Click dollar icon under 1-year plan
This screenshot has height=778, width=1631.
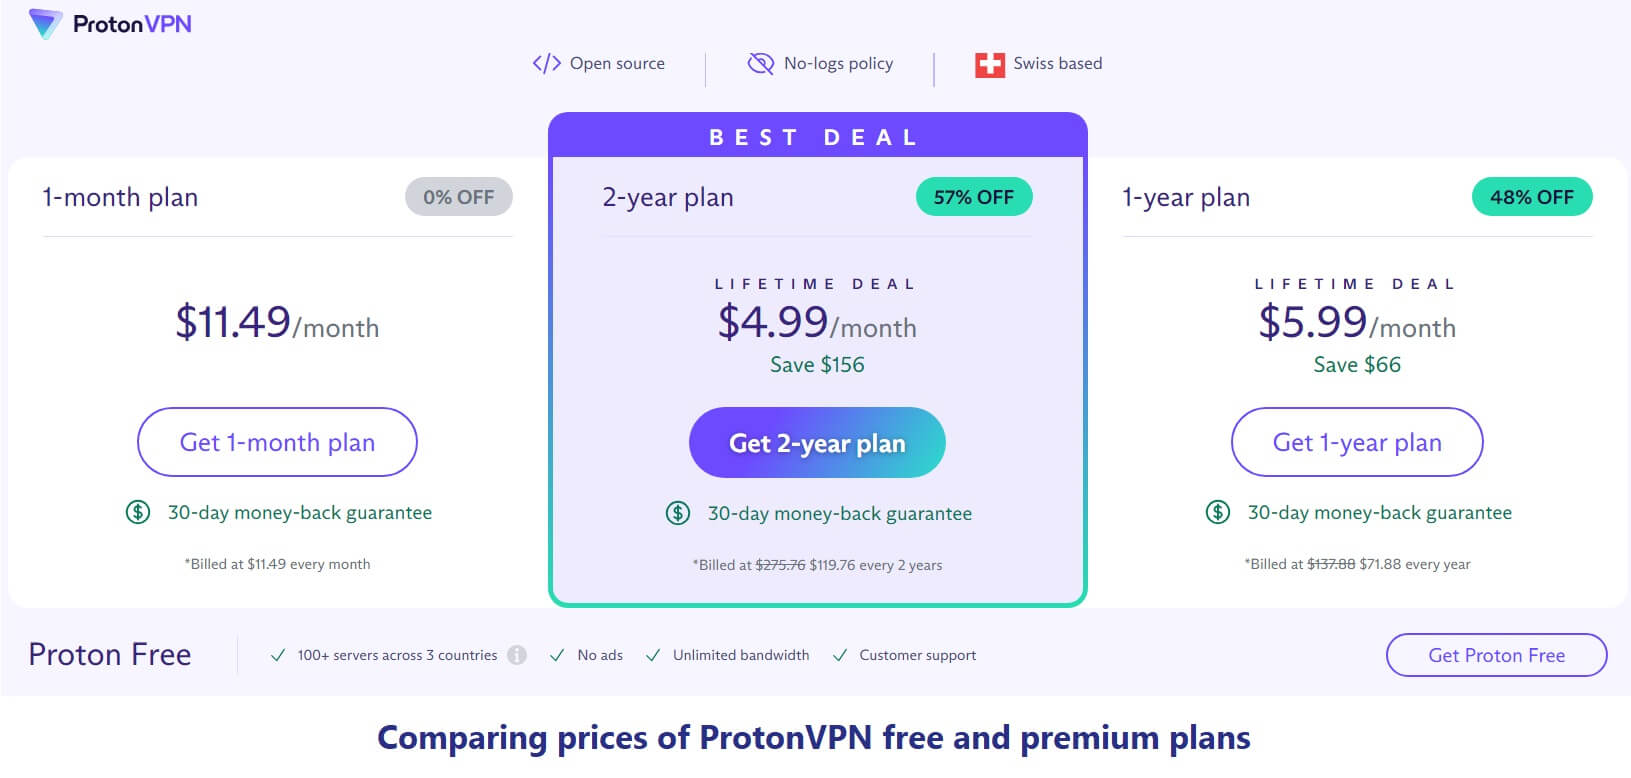[1218, 512]
